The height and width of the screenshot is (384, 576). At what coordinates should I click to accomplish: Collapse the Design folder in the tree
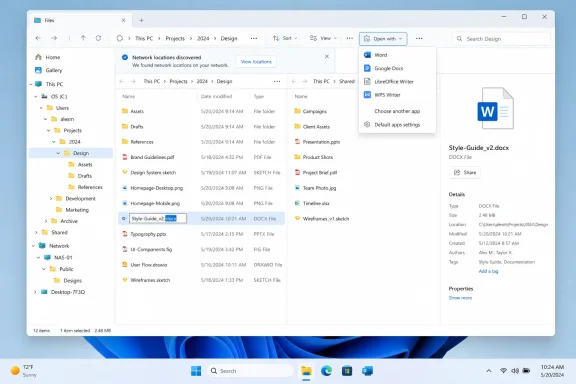58,153
